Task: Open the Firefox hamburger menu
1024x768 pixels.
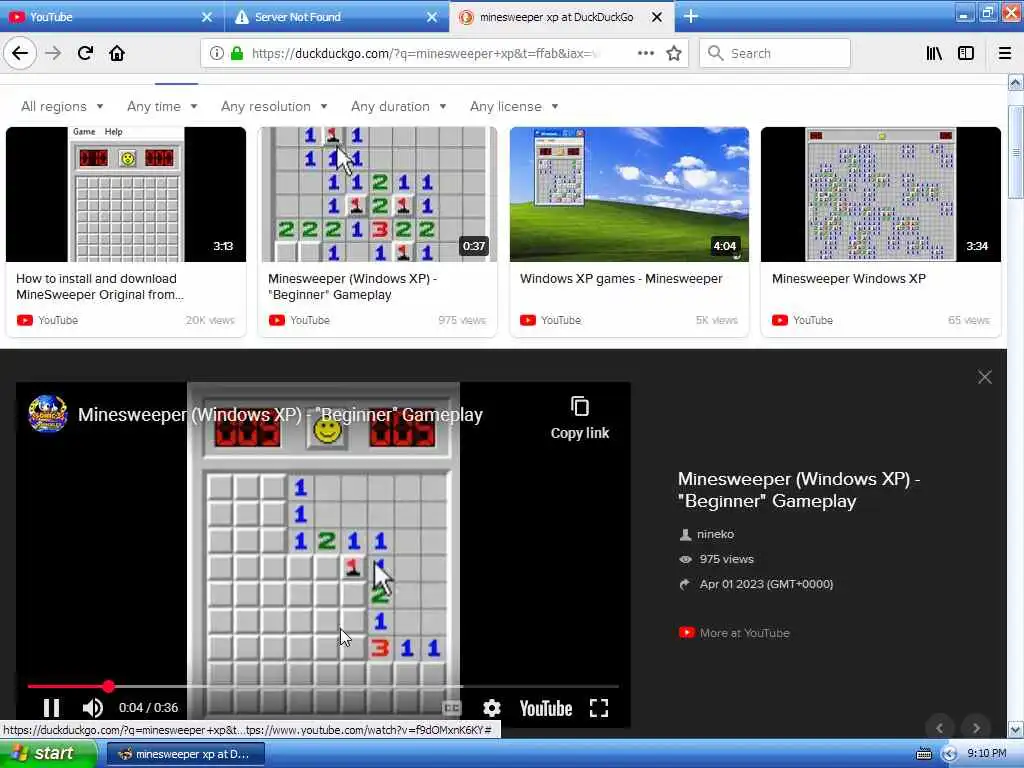Action: click(x=1005, y=53)
